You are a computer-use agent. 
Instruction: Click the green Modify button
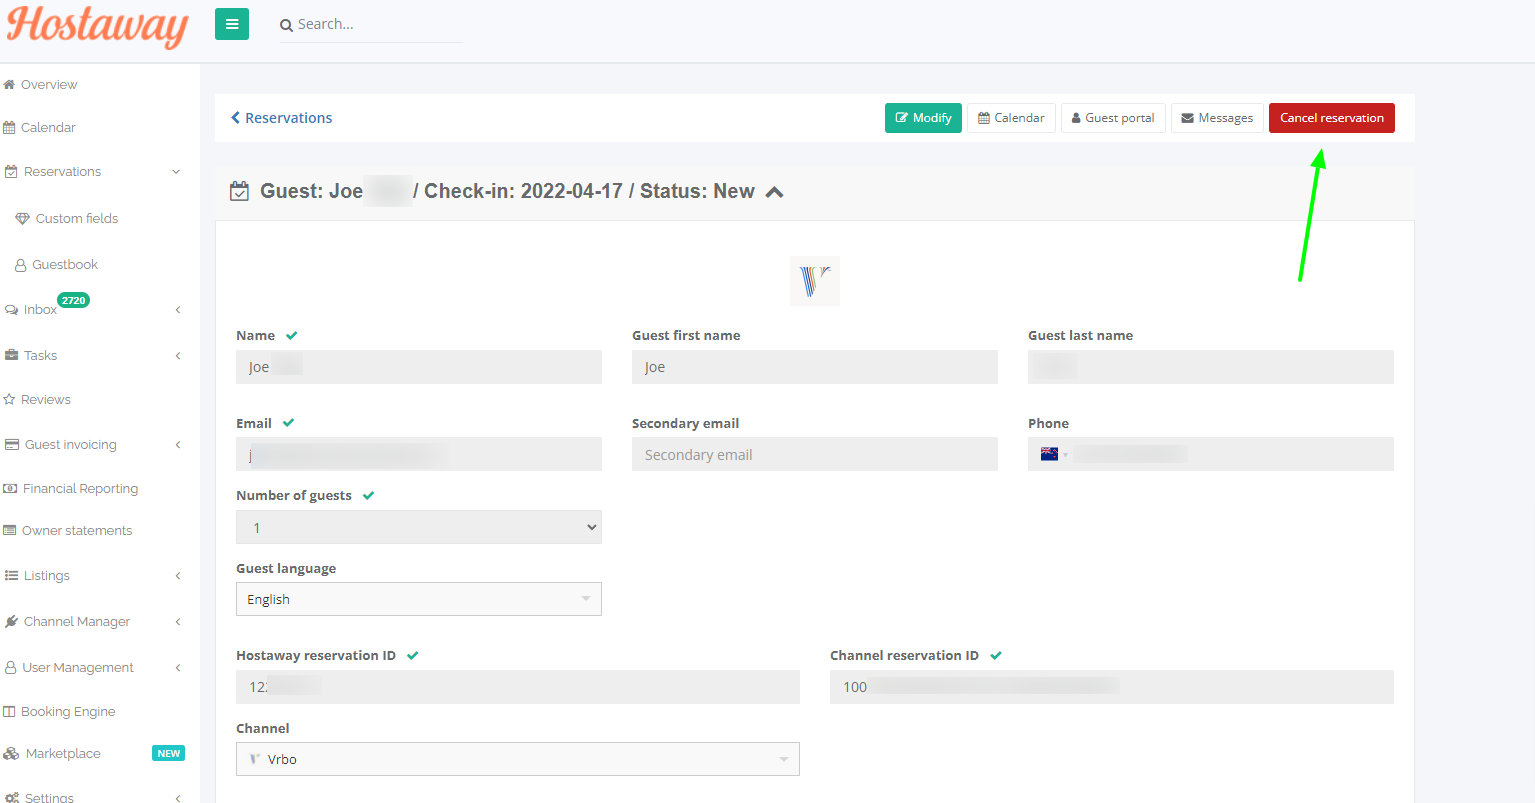point(923,118)
